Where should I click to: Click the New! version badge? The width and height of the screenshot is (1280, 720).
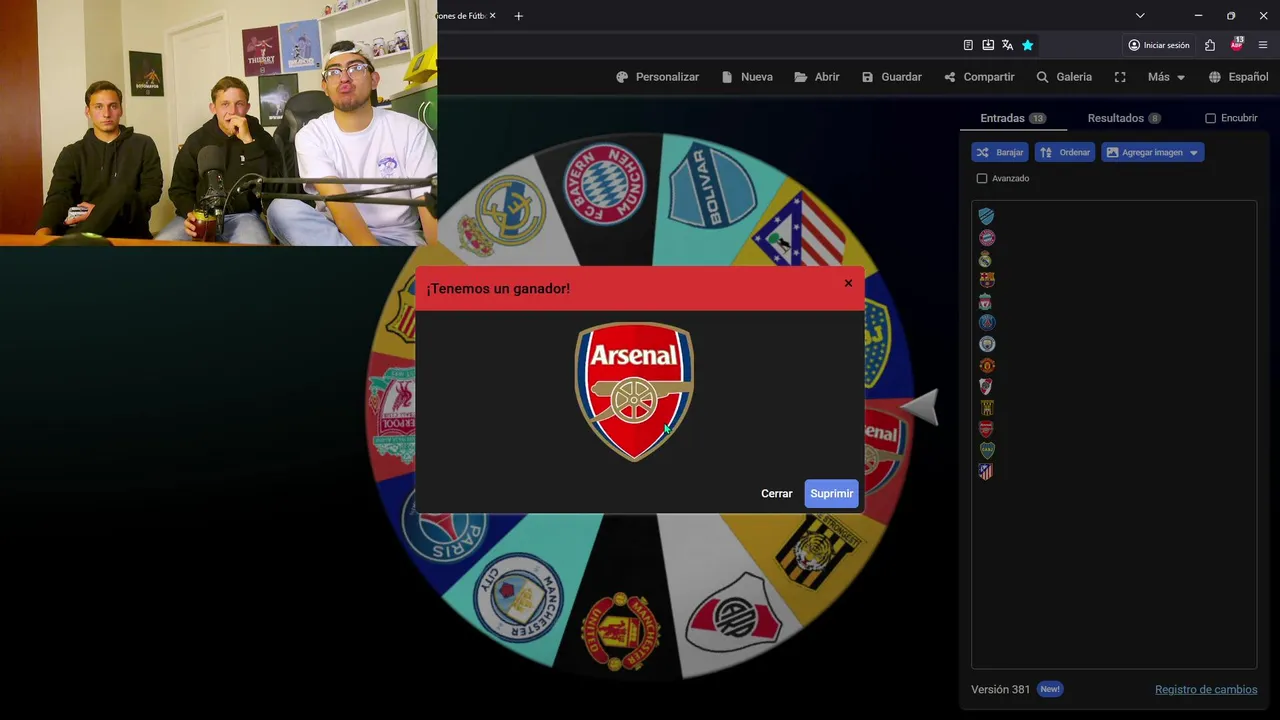(1049, 689)
